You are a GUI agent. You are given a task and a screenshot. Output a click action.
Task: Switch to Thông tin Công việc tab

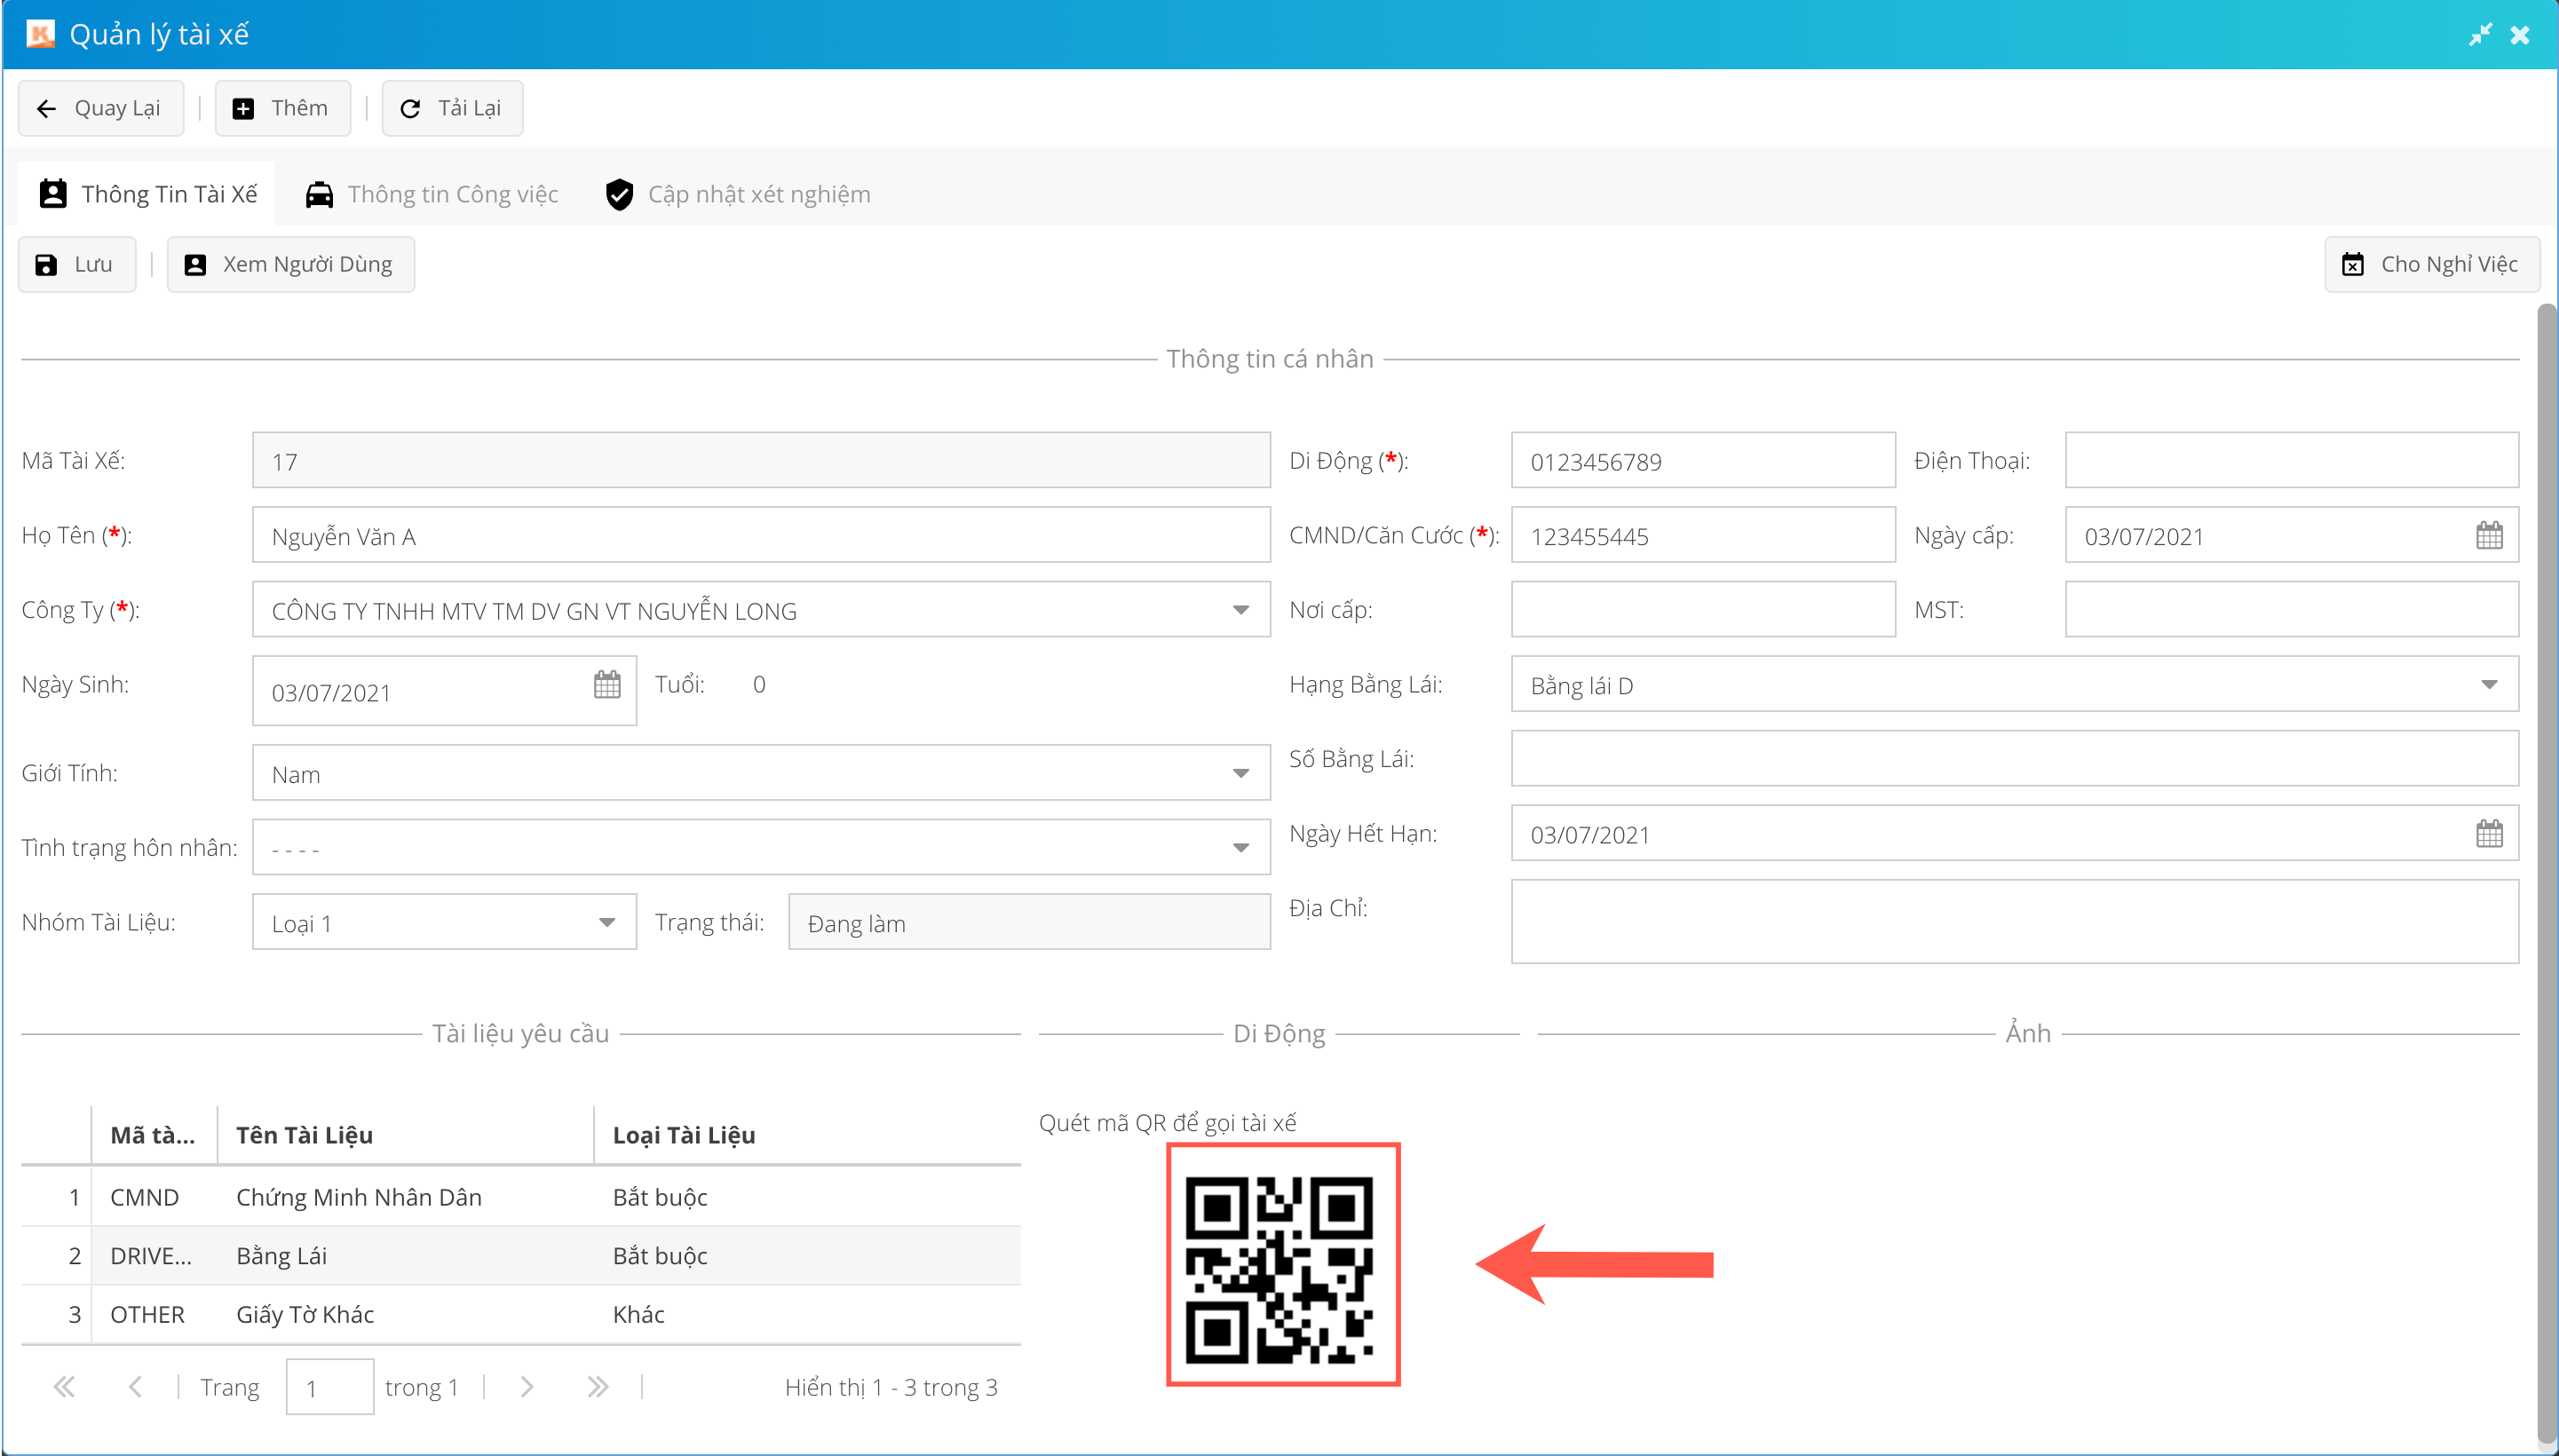click(432, 194)
